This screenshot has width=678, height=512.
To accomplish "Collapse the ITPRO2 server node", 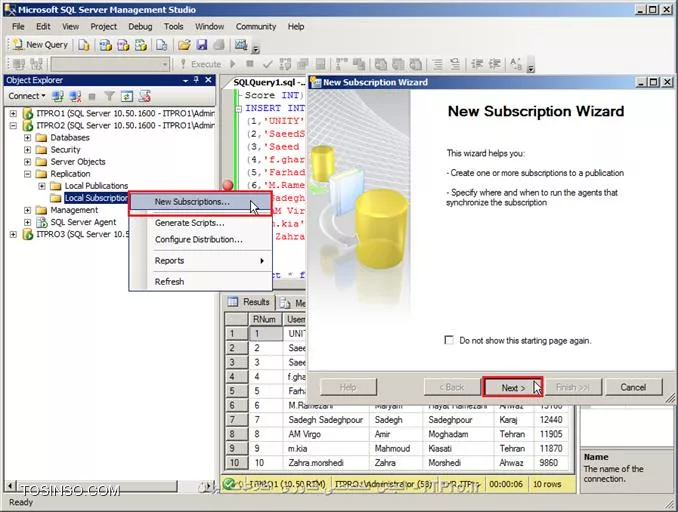I will (13, 125).
